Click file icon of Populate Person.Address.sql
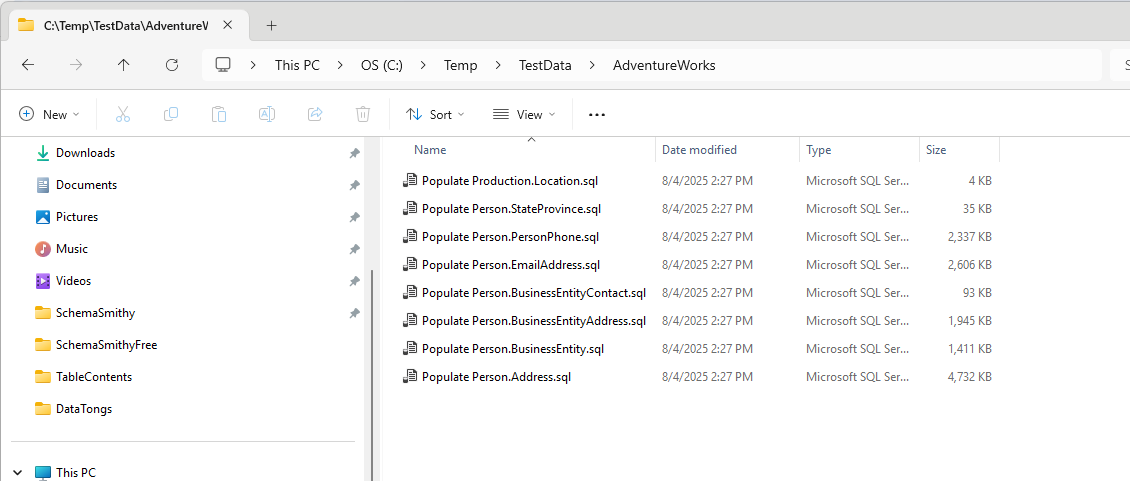Viewport: 1130px width, 481px height. (410, 376)
